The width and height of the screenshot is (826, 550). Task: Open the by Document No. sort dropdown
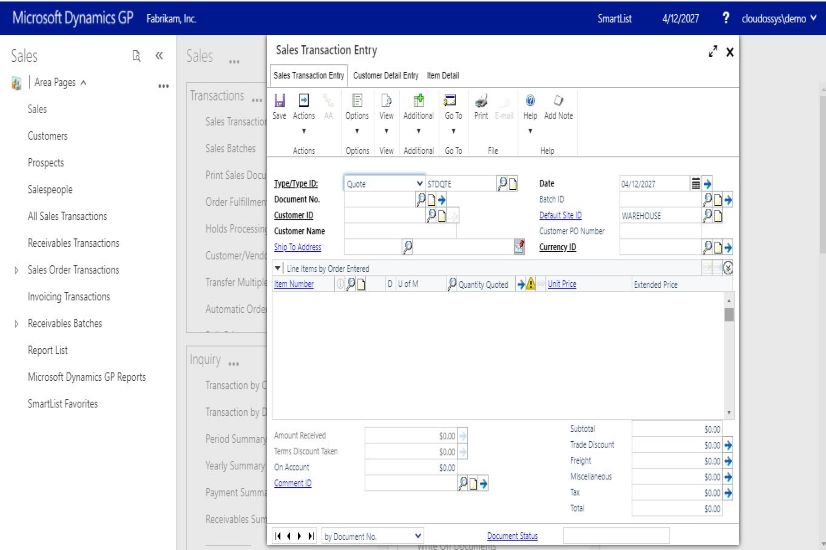tap(372, 536)
